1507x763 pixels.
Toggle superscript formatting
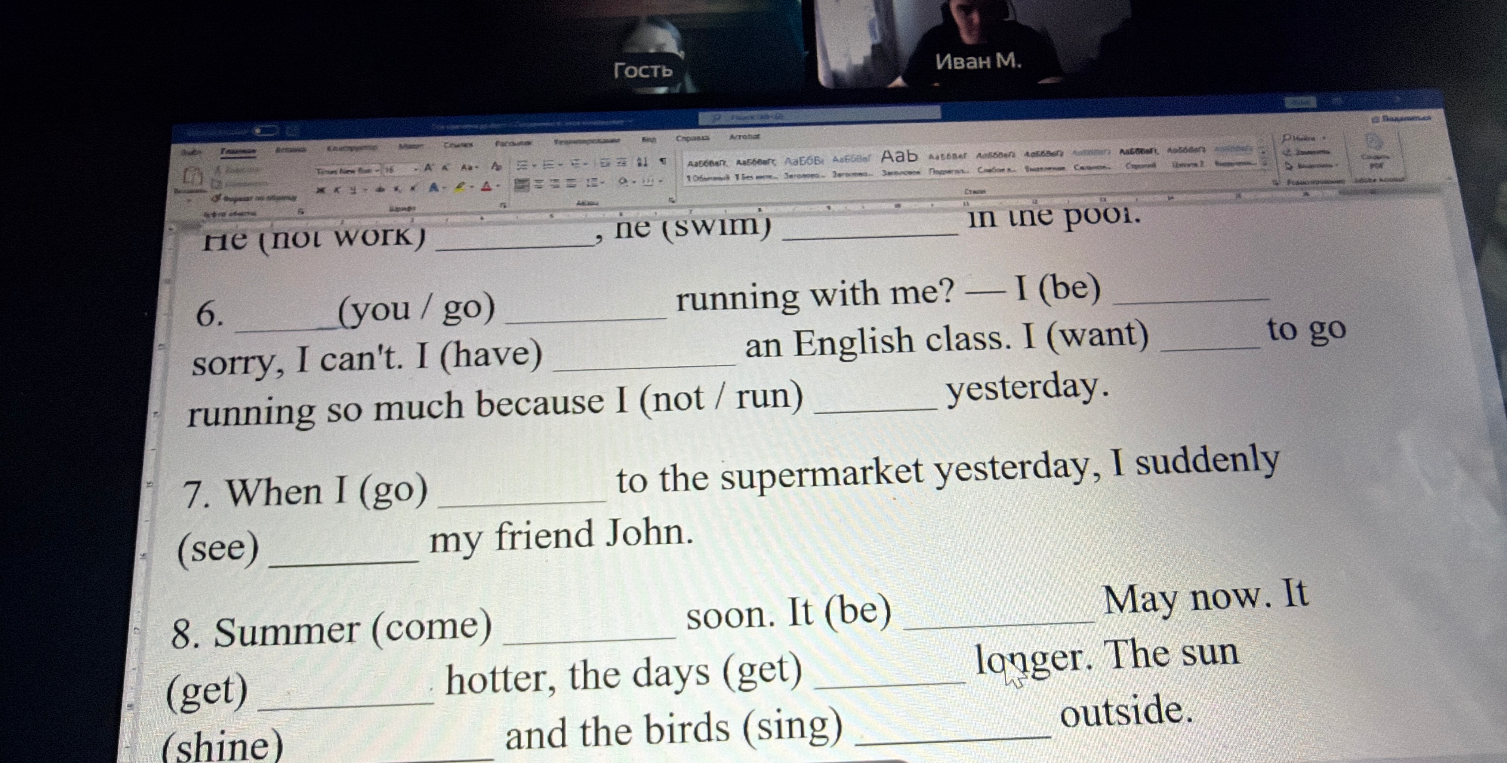[412, 188]
